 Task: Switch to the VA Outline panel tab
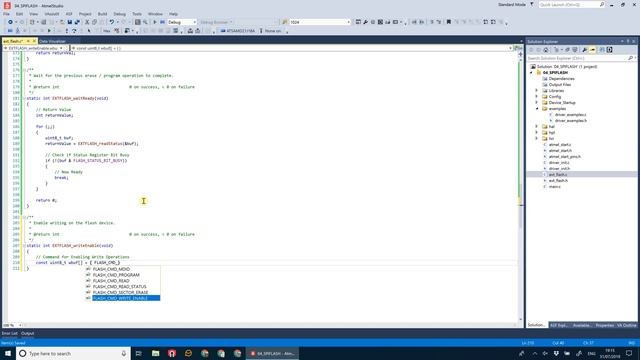pos(627,325)
